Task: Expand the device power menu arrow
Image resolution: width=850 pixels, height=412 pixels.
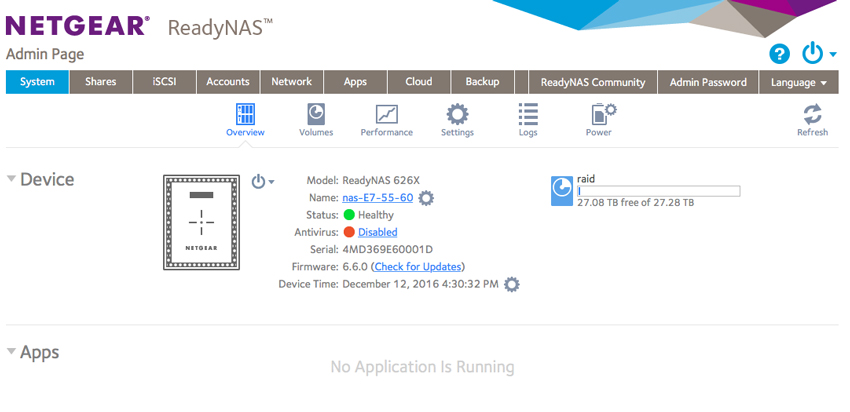Action: 272,182
